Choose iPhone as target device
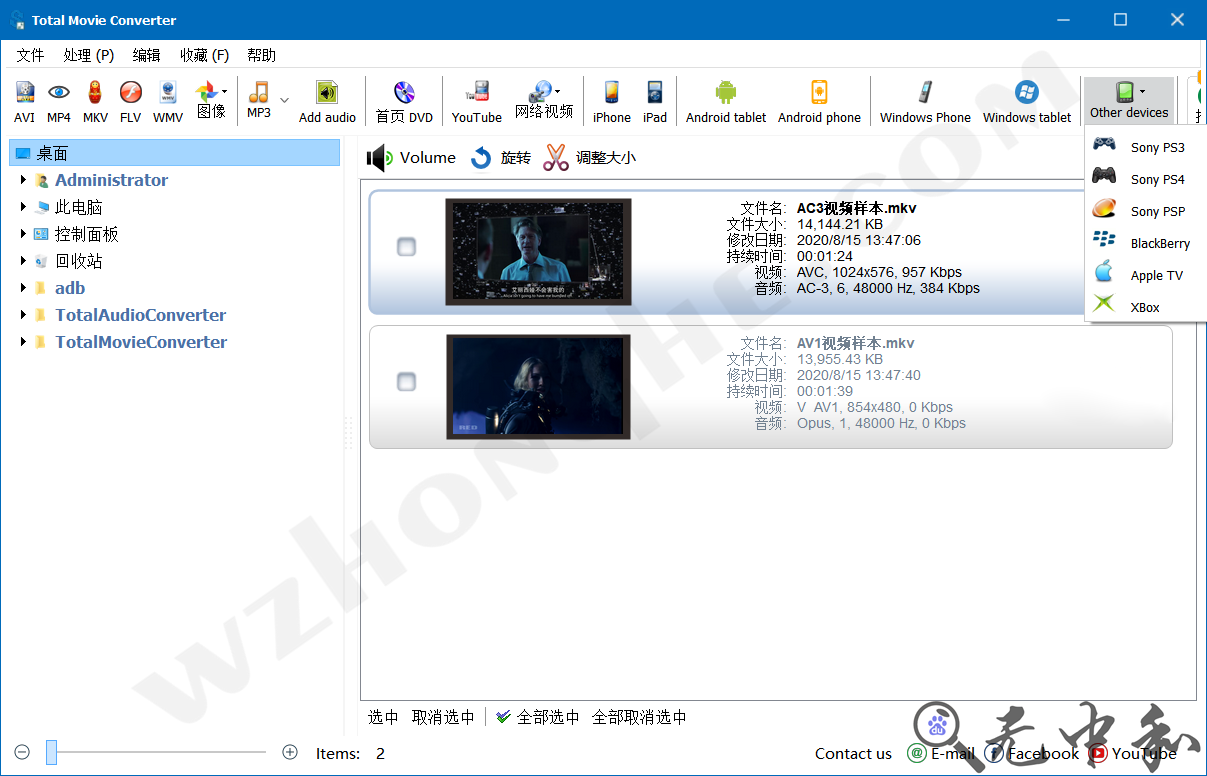The height and width of the screenshot is (776, 1207). click(611, 100)
